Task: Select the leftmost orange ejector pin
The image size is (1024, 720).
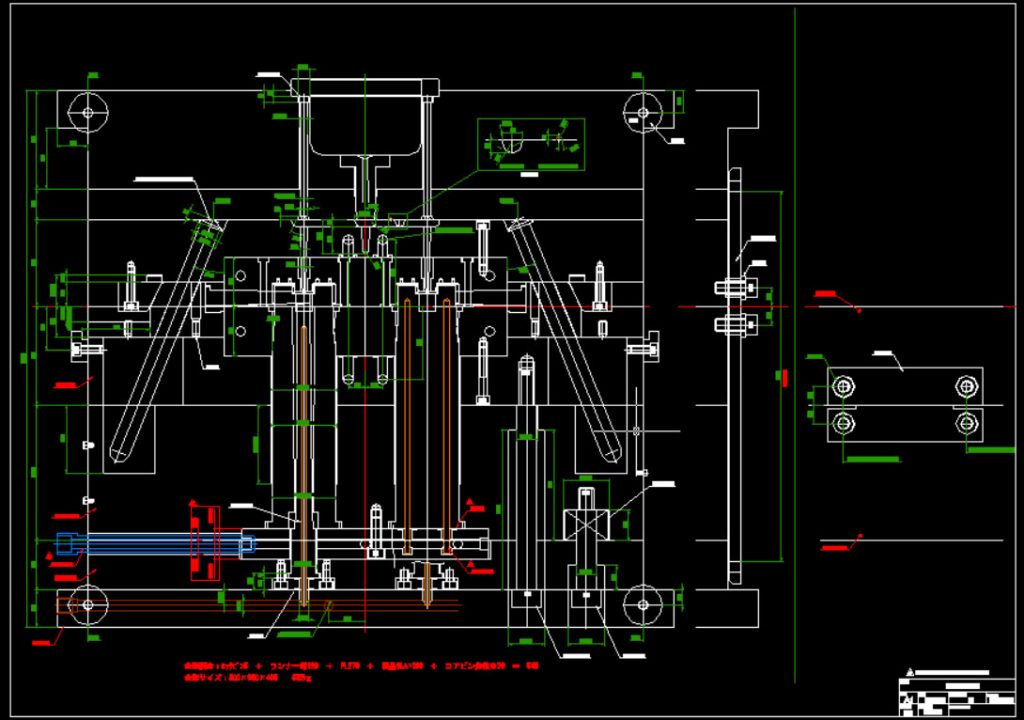Action: pyautogui.click(x=302, y=450)
